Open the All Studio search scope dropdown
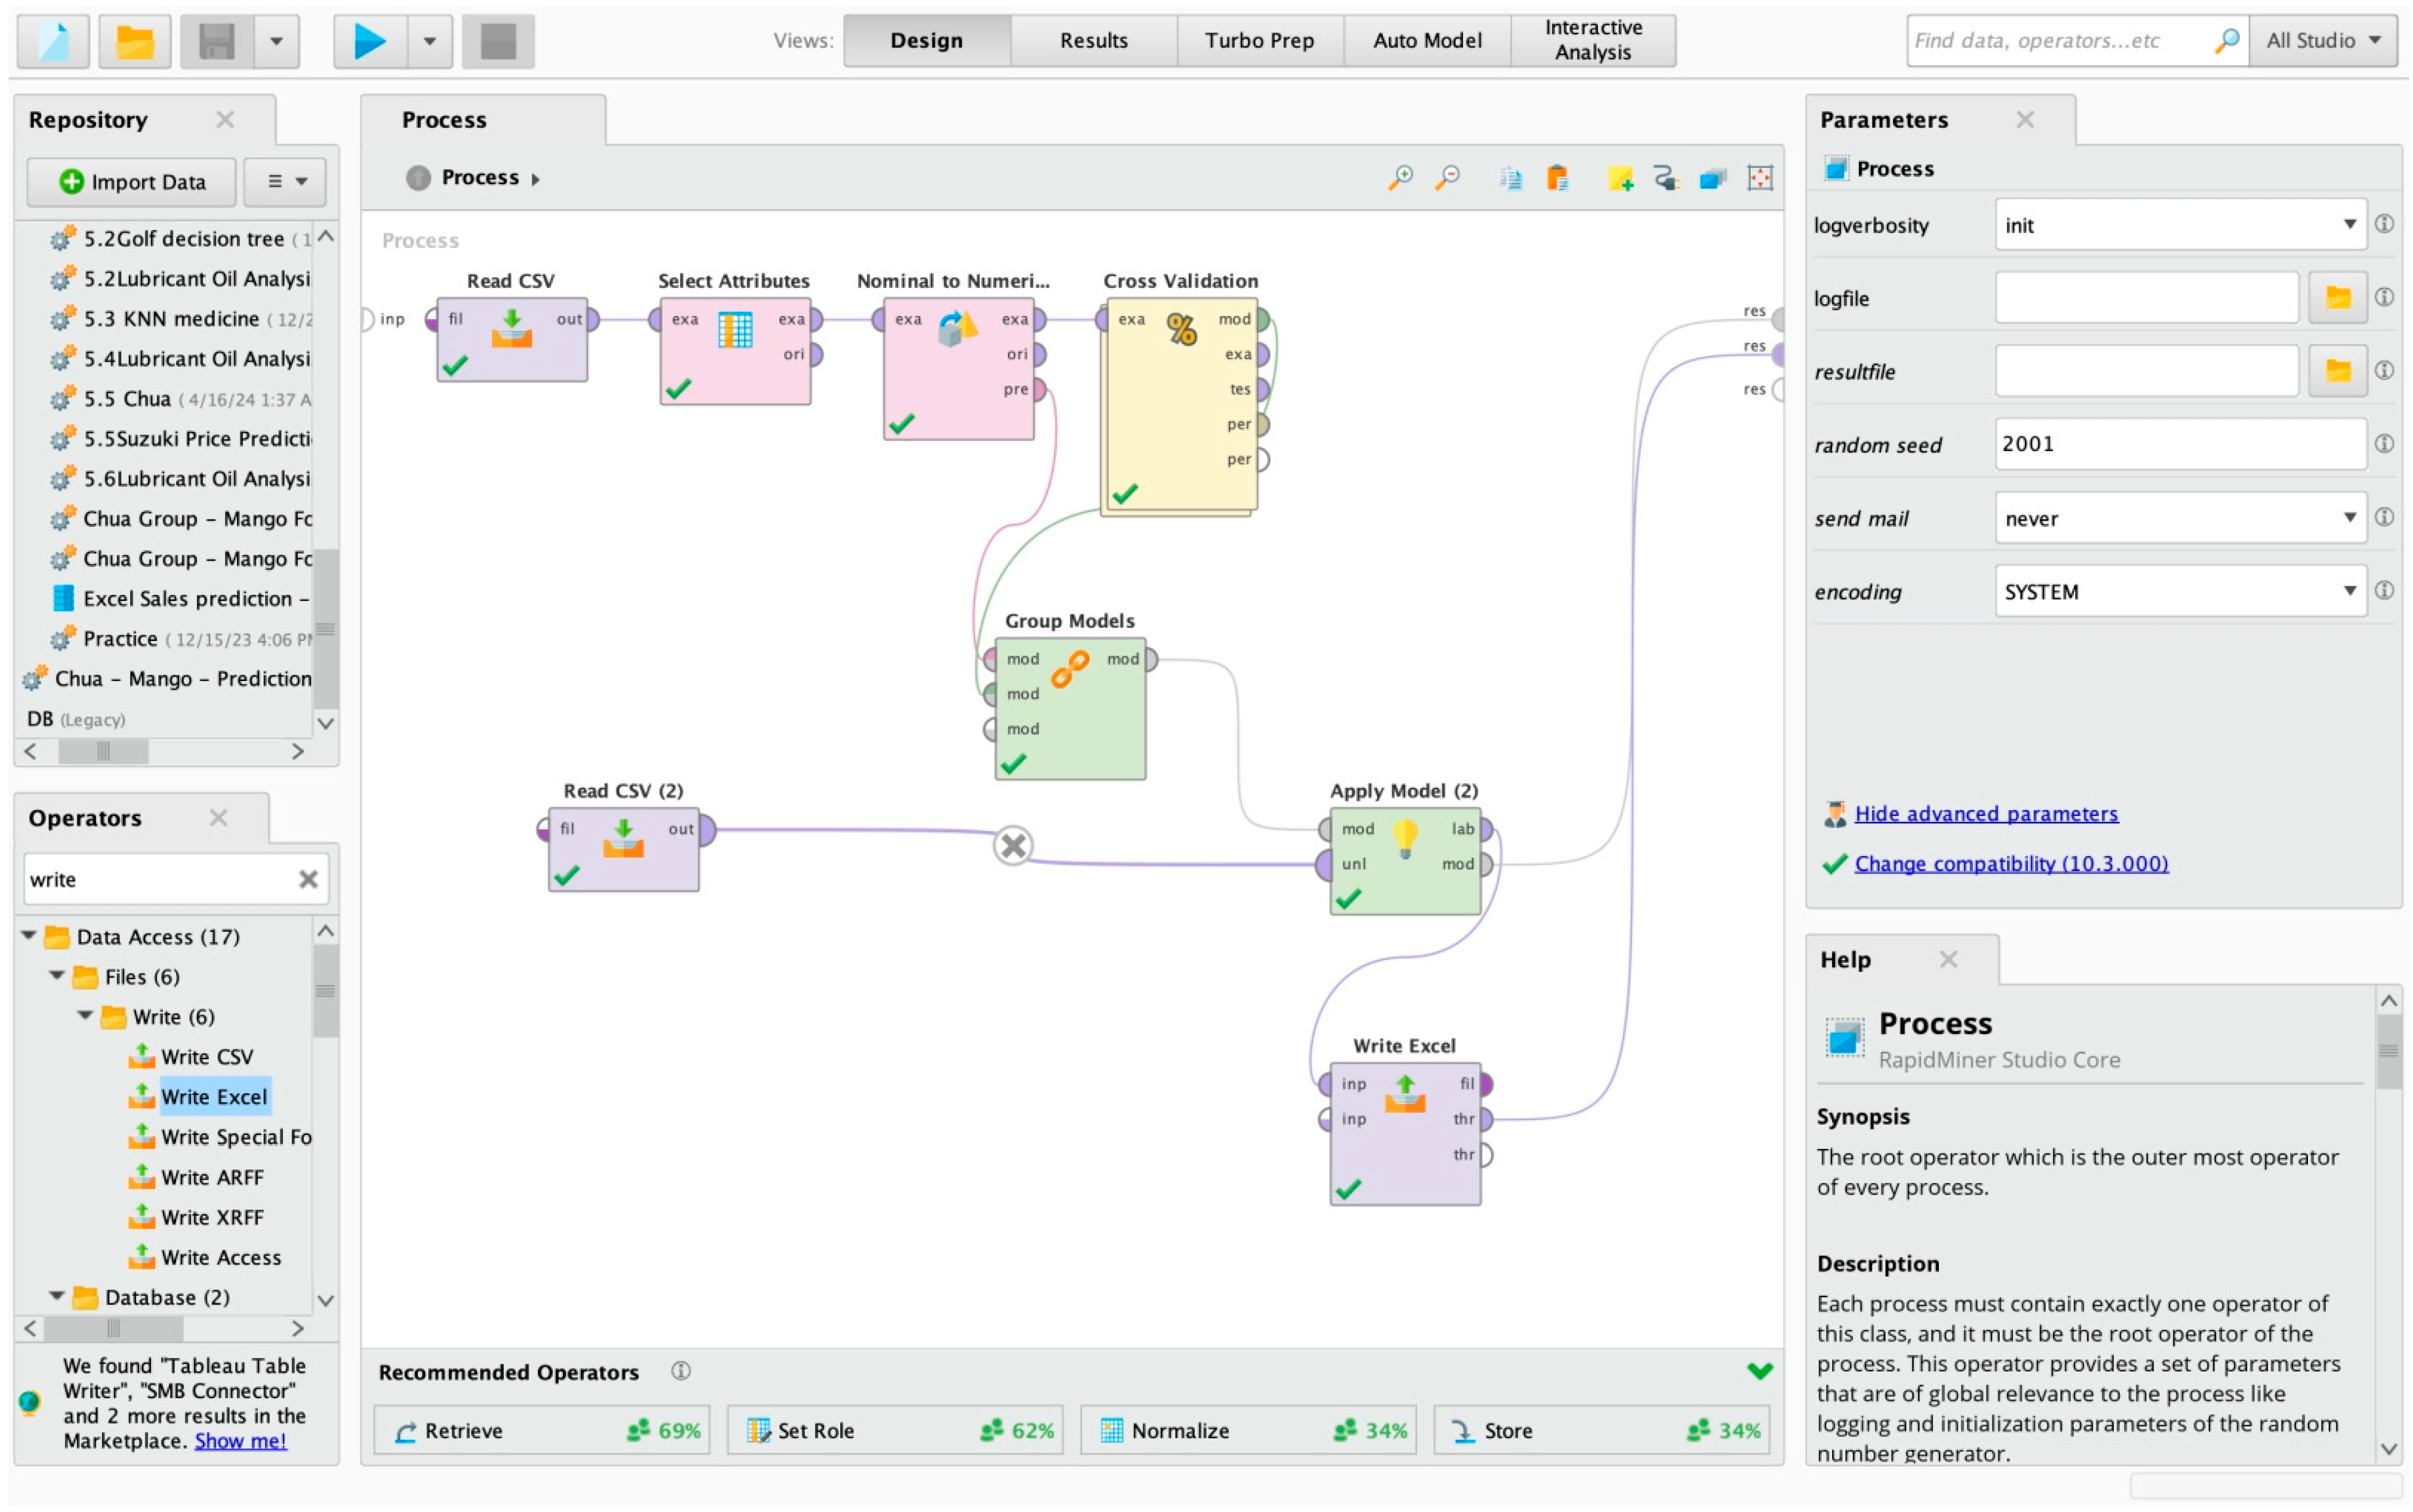2413x1512 pixels. [x=2322, y=41]
